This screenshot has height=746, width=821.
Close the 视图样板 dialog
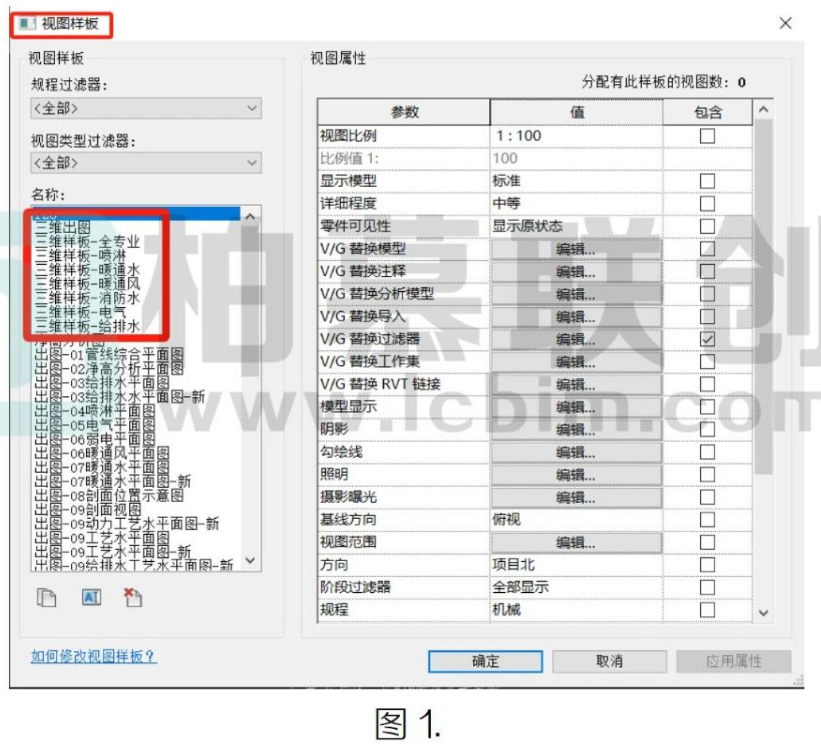pyautogui.click(x=785, y=23)
